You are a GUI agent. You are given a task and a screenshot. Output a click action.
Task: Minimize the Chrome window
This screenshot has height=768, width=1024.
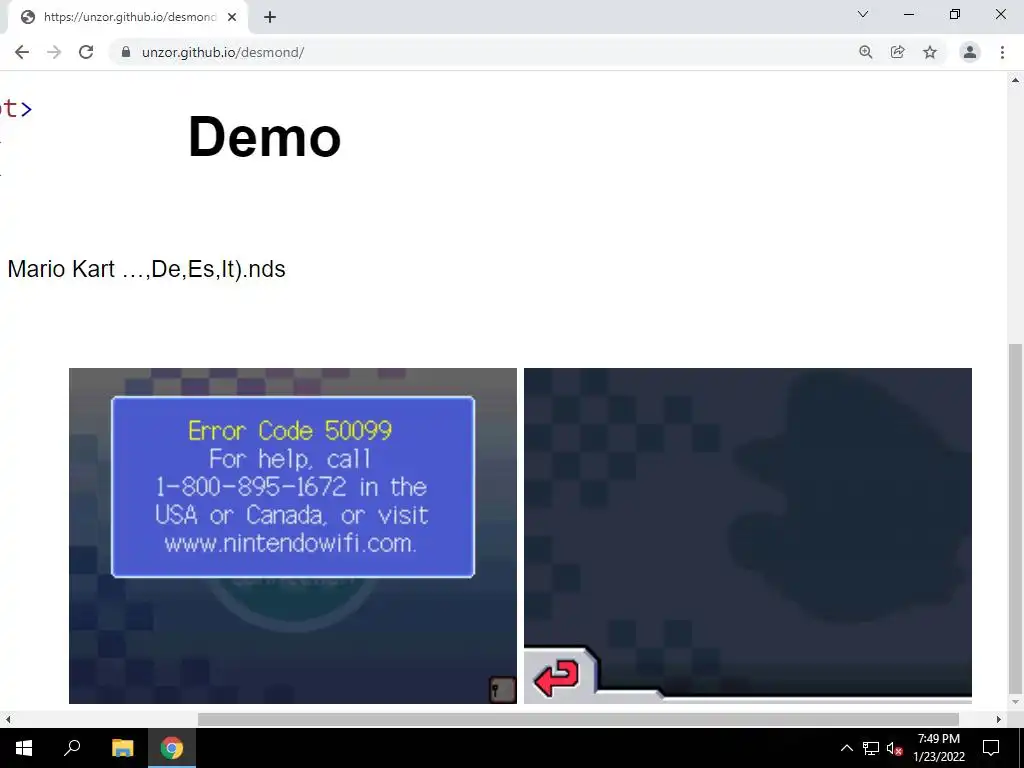909,14
